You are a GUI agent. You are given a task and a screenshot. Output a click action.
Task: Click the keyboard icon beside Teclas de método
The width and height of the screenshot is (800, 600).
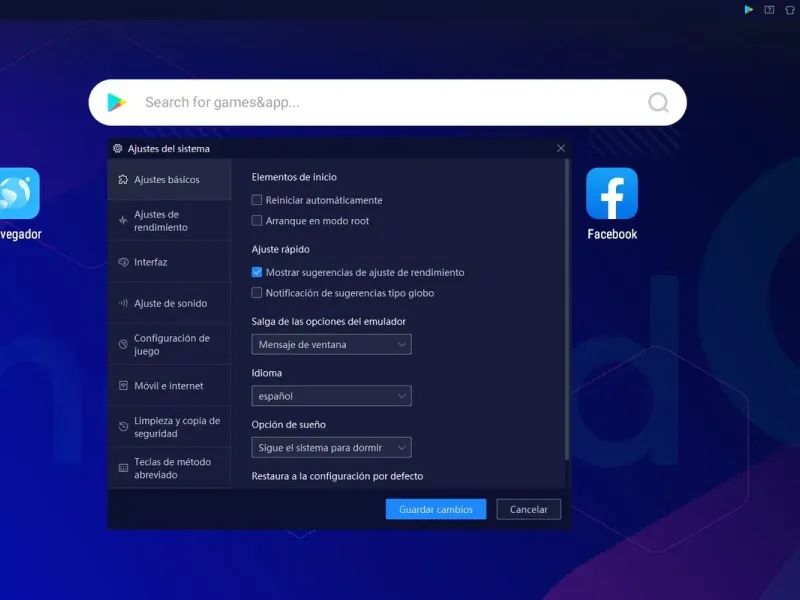tap(123, 468)
